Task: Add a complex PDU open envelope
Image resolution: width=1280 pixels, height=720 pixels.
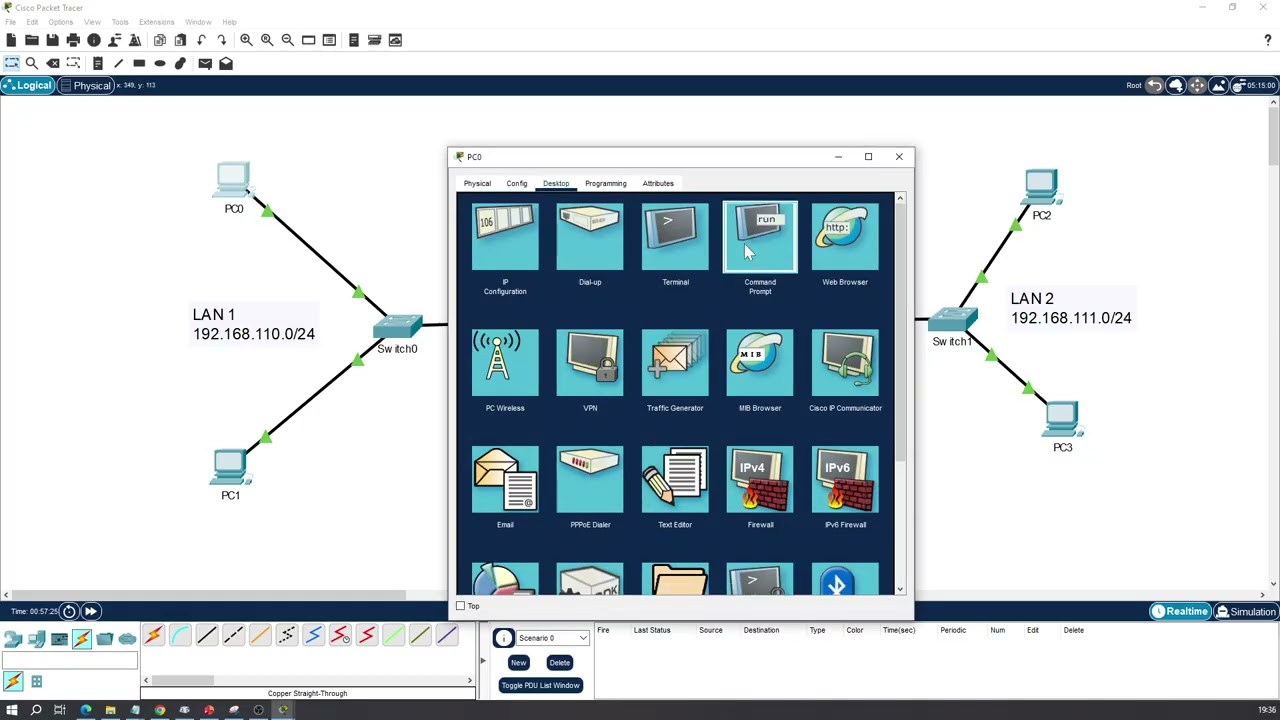Action: (226, 63)
